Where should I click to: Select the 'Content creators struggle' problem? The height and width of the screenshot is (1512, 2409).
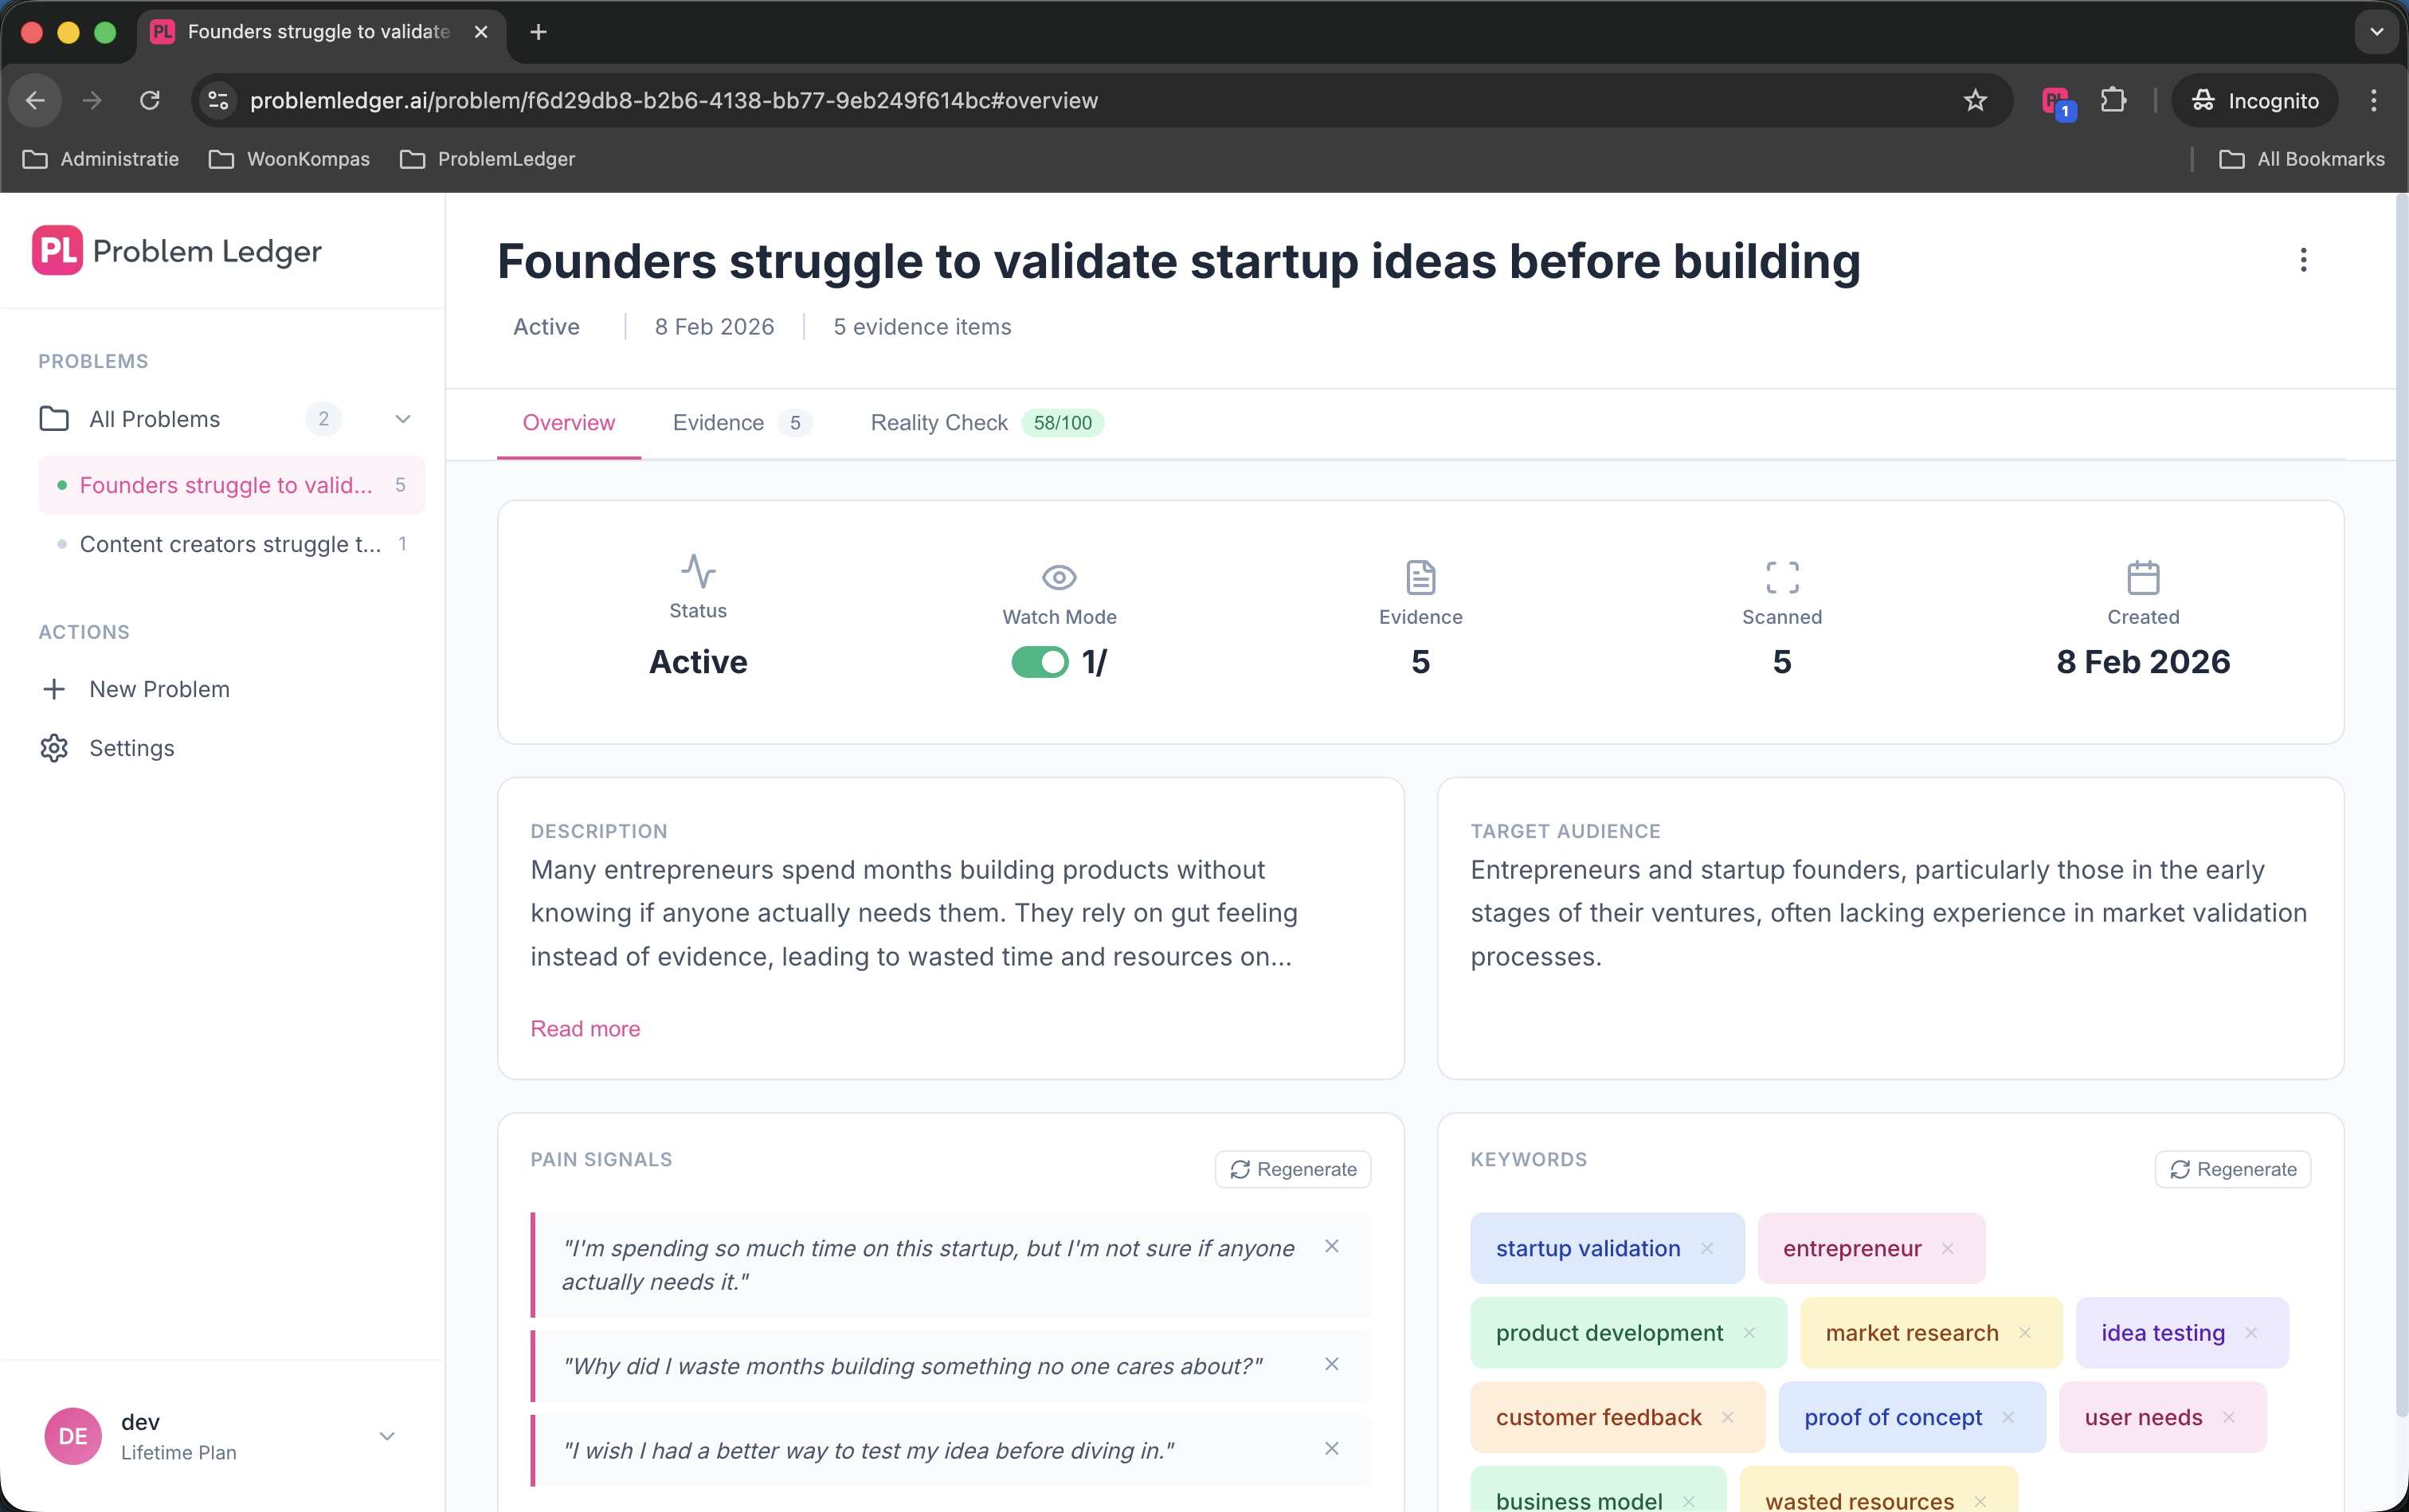[231, 544]
